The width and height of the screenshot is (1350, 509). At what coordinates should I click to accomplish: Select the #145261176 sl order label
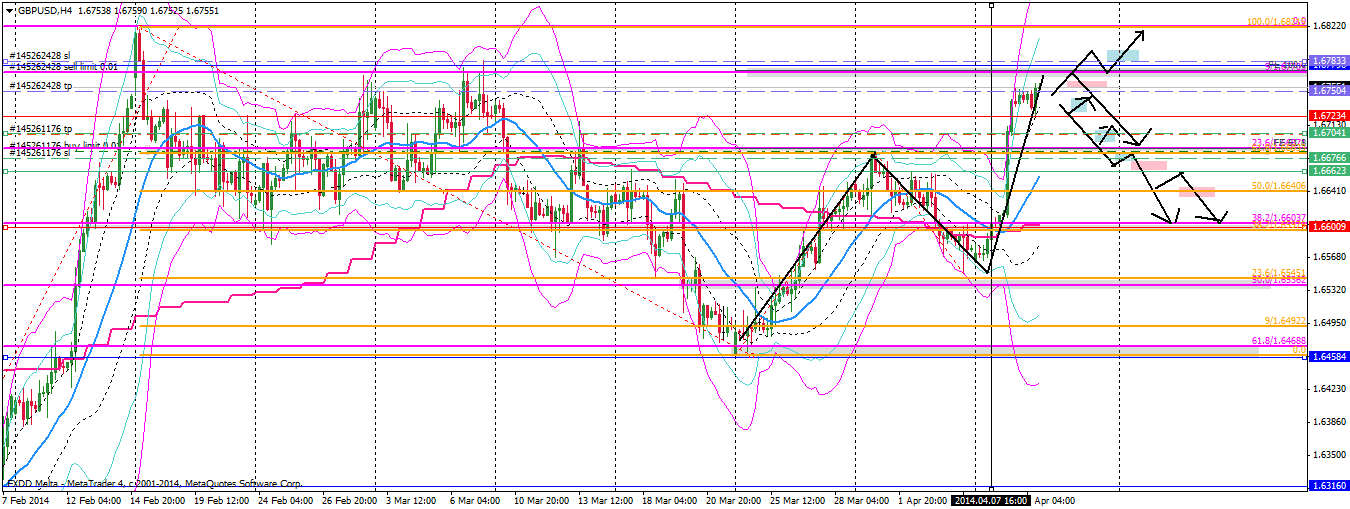click(40, 153)
